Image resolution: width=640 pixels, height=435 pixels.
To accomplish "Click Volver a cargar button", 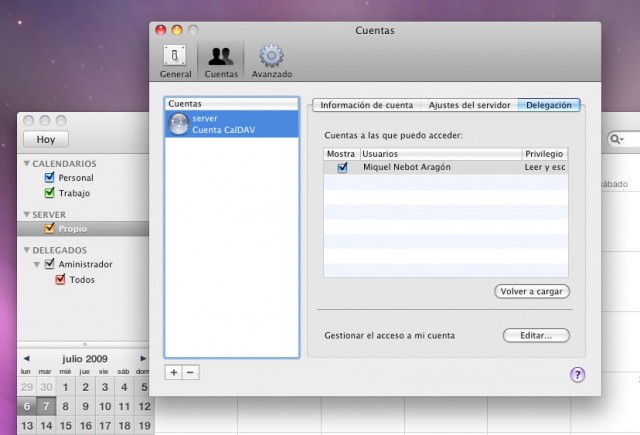I will coord(532,291).
